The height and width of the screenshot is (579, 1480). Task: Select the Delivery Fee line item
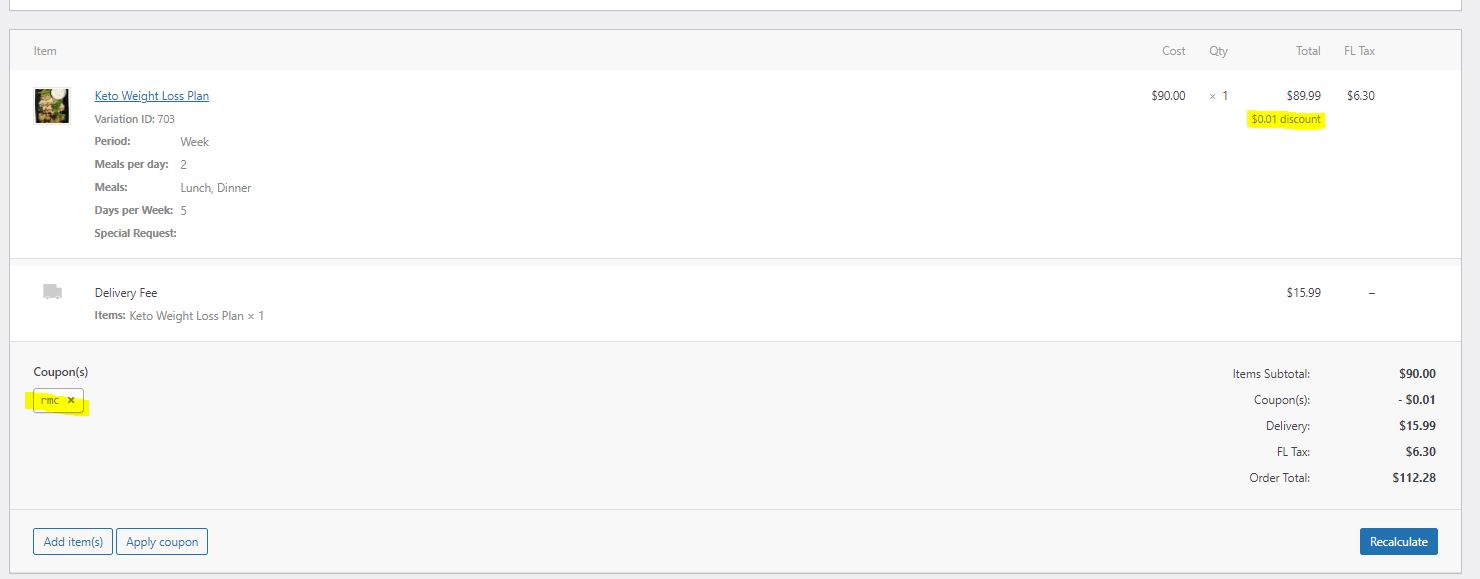pos(126,293)
